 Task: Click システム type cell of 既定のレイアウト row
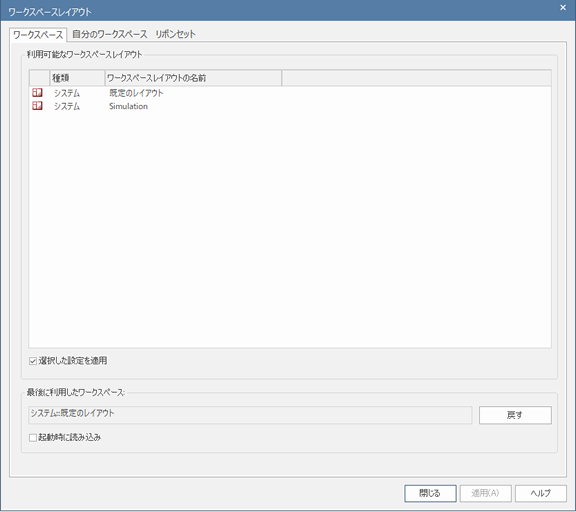tap(67, 93)
